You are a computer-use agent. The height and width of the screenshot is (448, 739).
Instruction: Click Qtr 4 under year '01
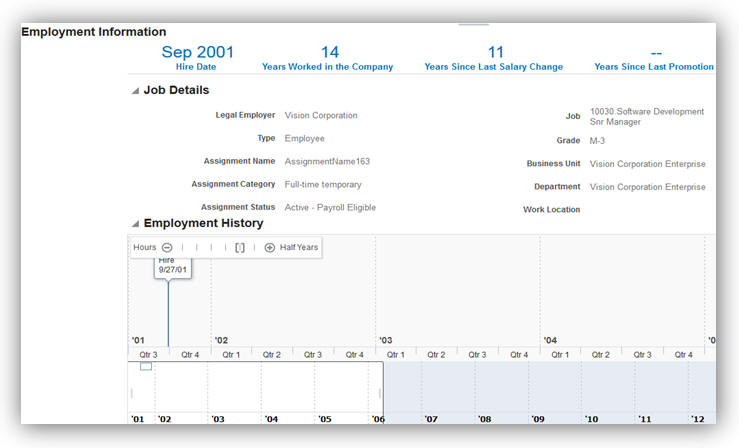190,355
